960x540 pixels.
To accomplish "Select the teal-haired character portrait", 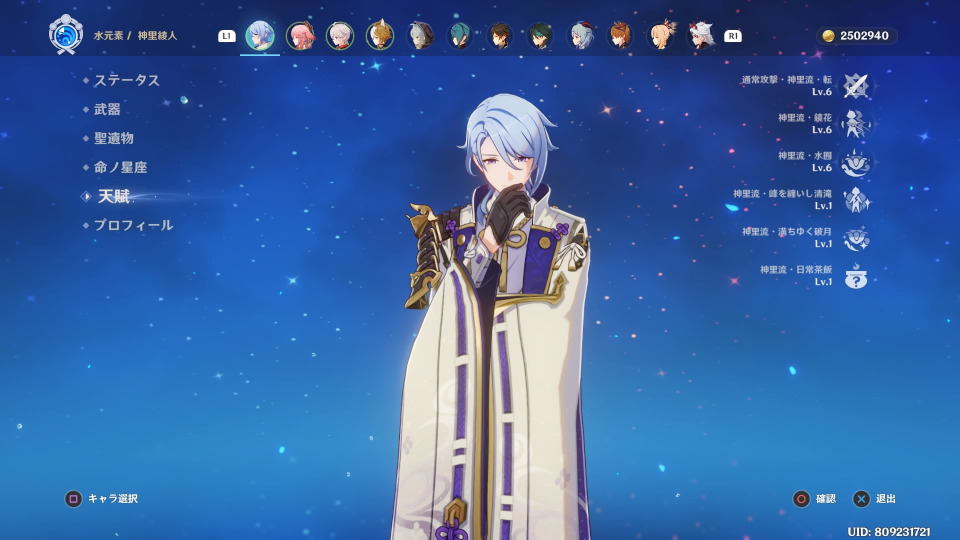I will coord(460,36).
